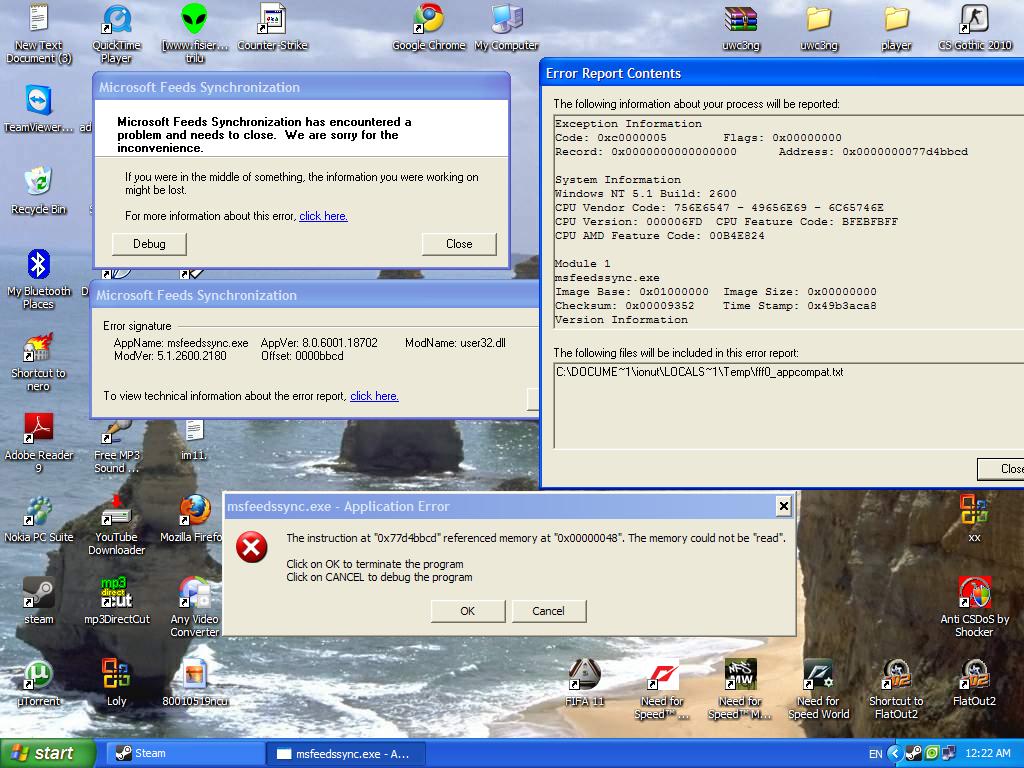Image resolution: width=1024 pixels, height=768 pixels.
Task: Launch Shortcut to nero
Action: (39, 361)
